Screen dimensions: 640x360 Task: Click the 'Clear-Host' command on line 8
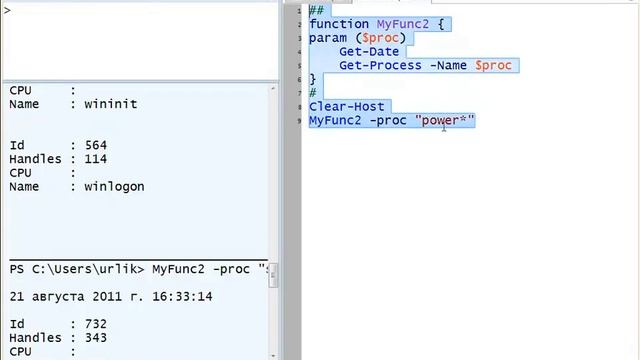point(347,107)
